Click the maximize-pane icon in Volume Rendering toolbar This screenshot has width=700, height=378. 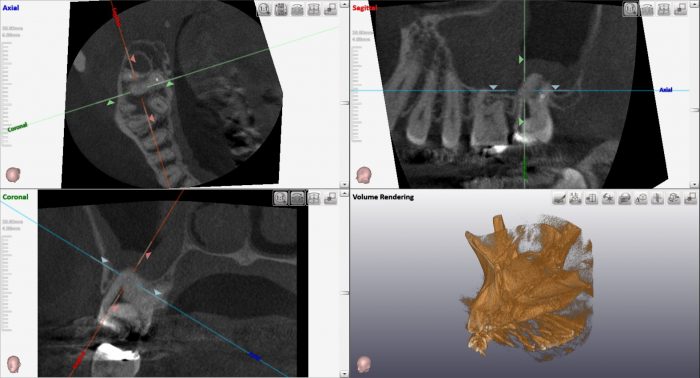click(690, 198)
